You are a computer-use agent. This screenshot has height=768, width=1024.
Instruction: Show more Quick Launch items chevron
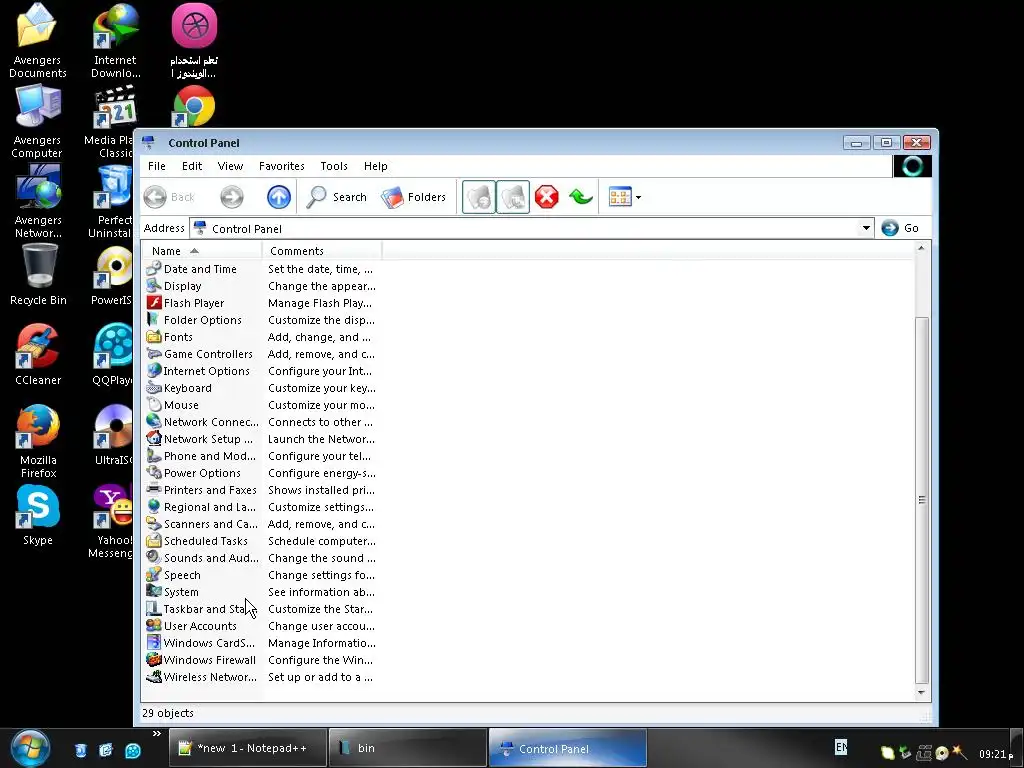(157, 733)
